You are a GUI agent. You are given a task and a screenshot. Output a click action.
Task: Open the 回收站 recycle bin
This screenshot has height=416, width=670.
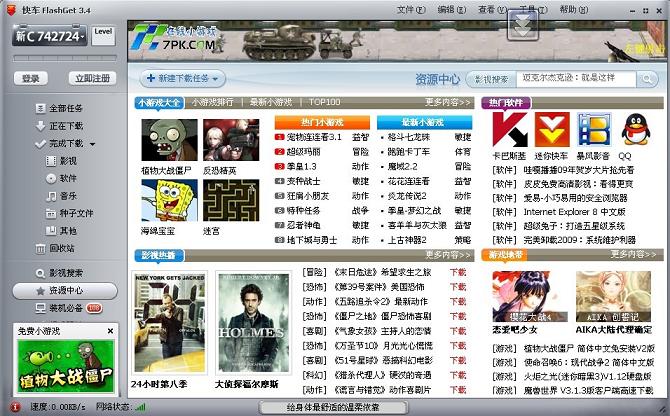click(x=55, y=248)
